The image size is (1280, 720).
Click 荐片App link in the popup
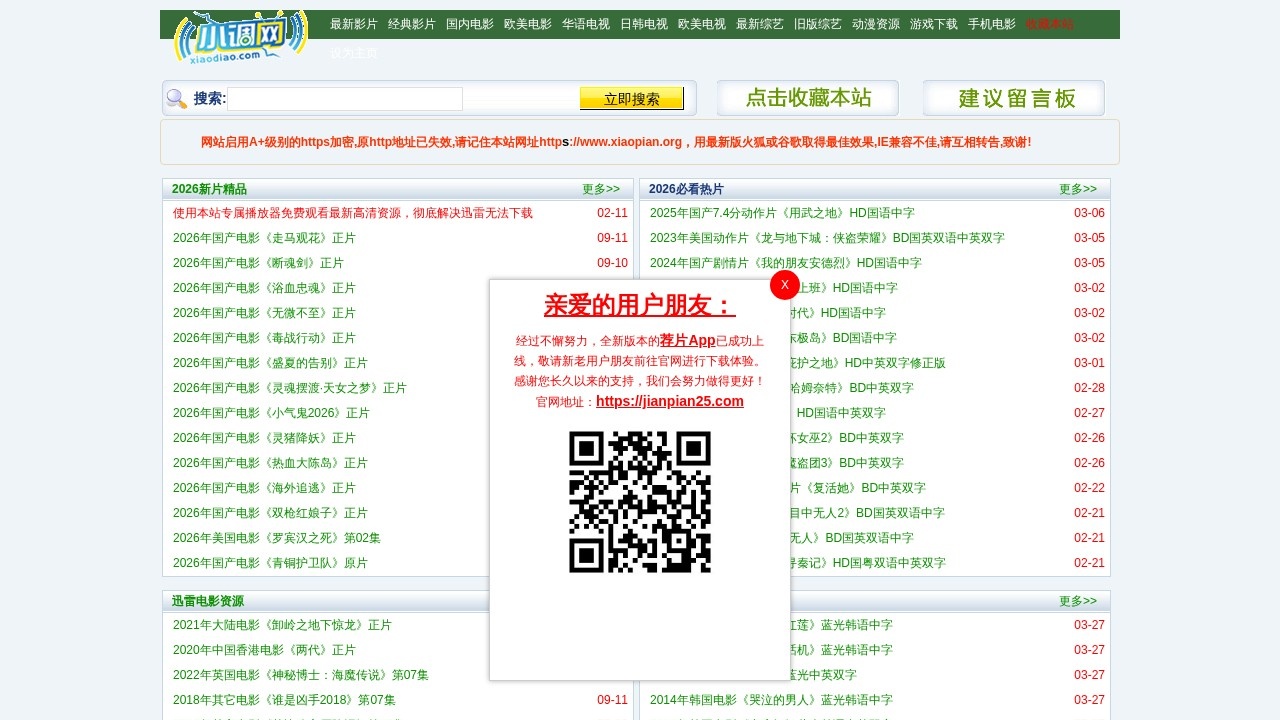[x=688, y=340]
